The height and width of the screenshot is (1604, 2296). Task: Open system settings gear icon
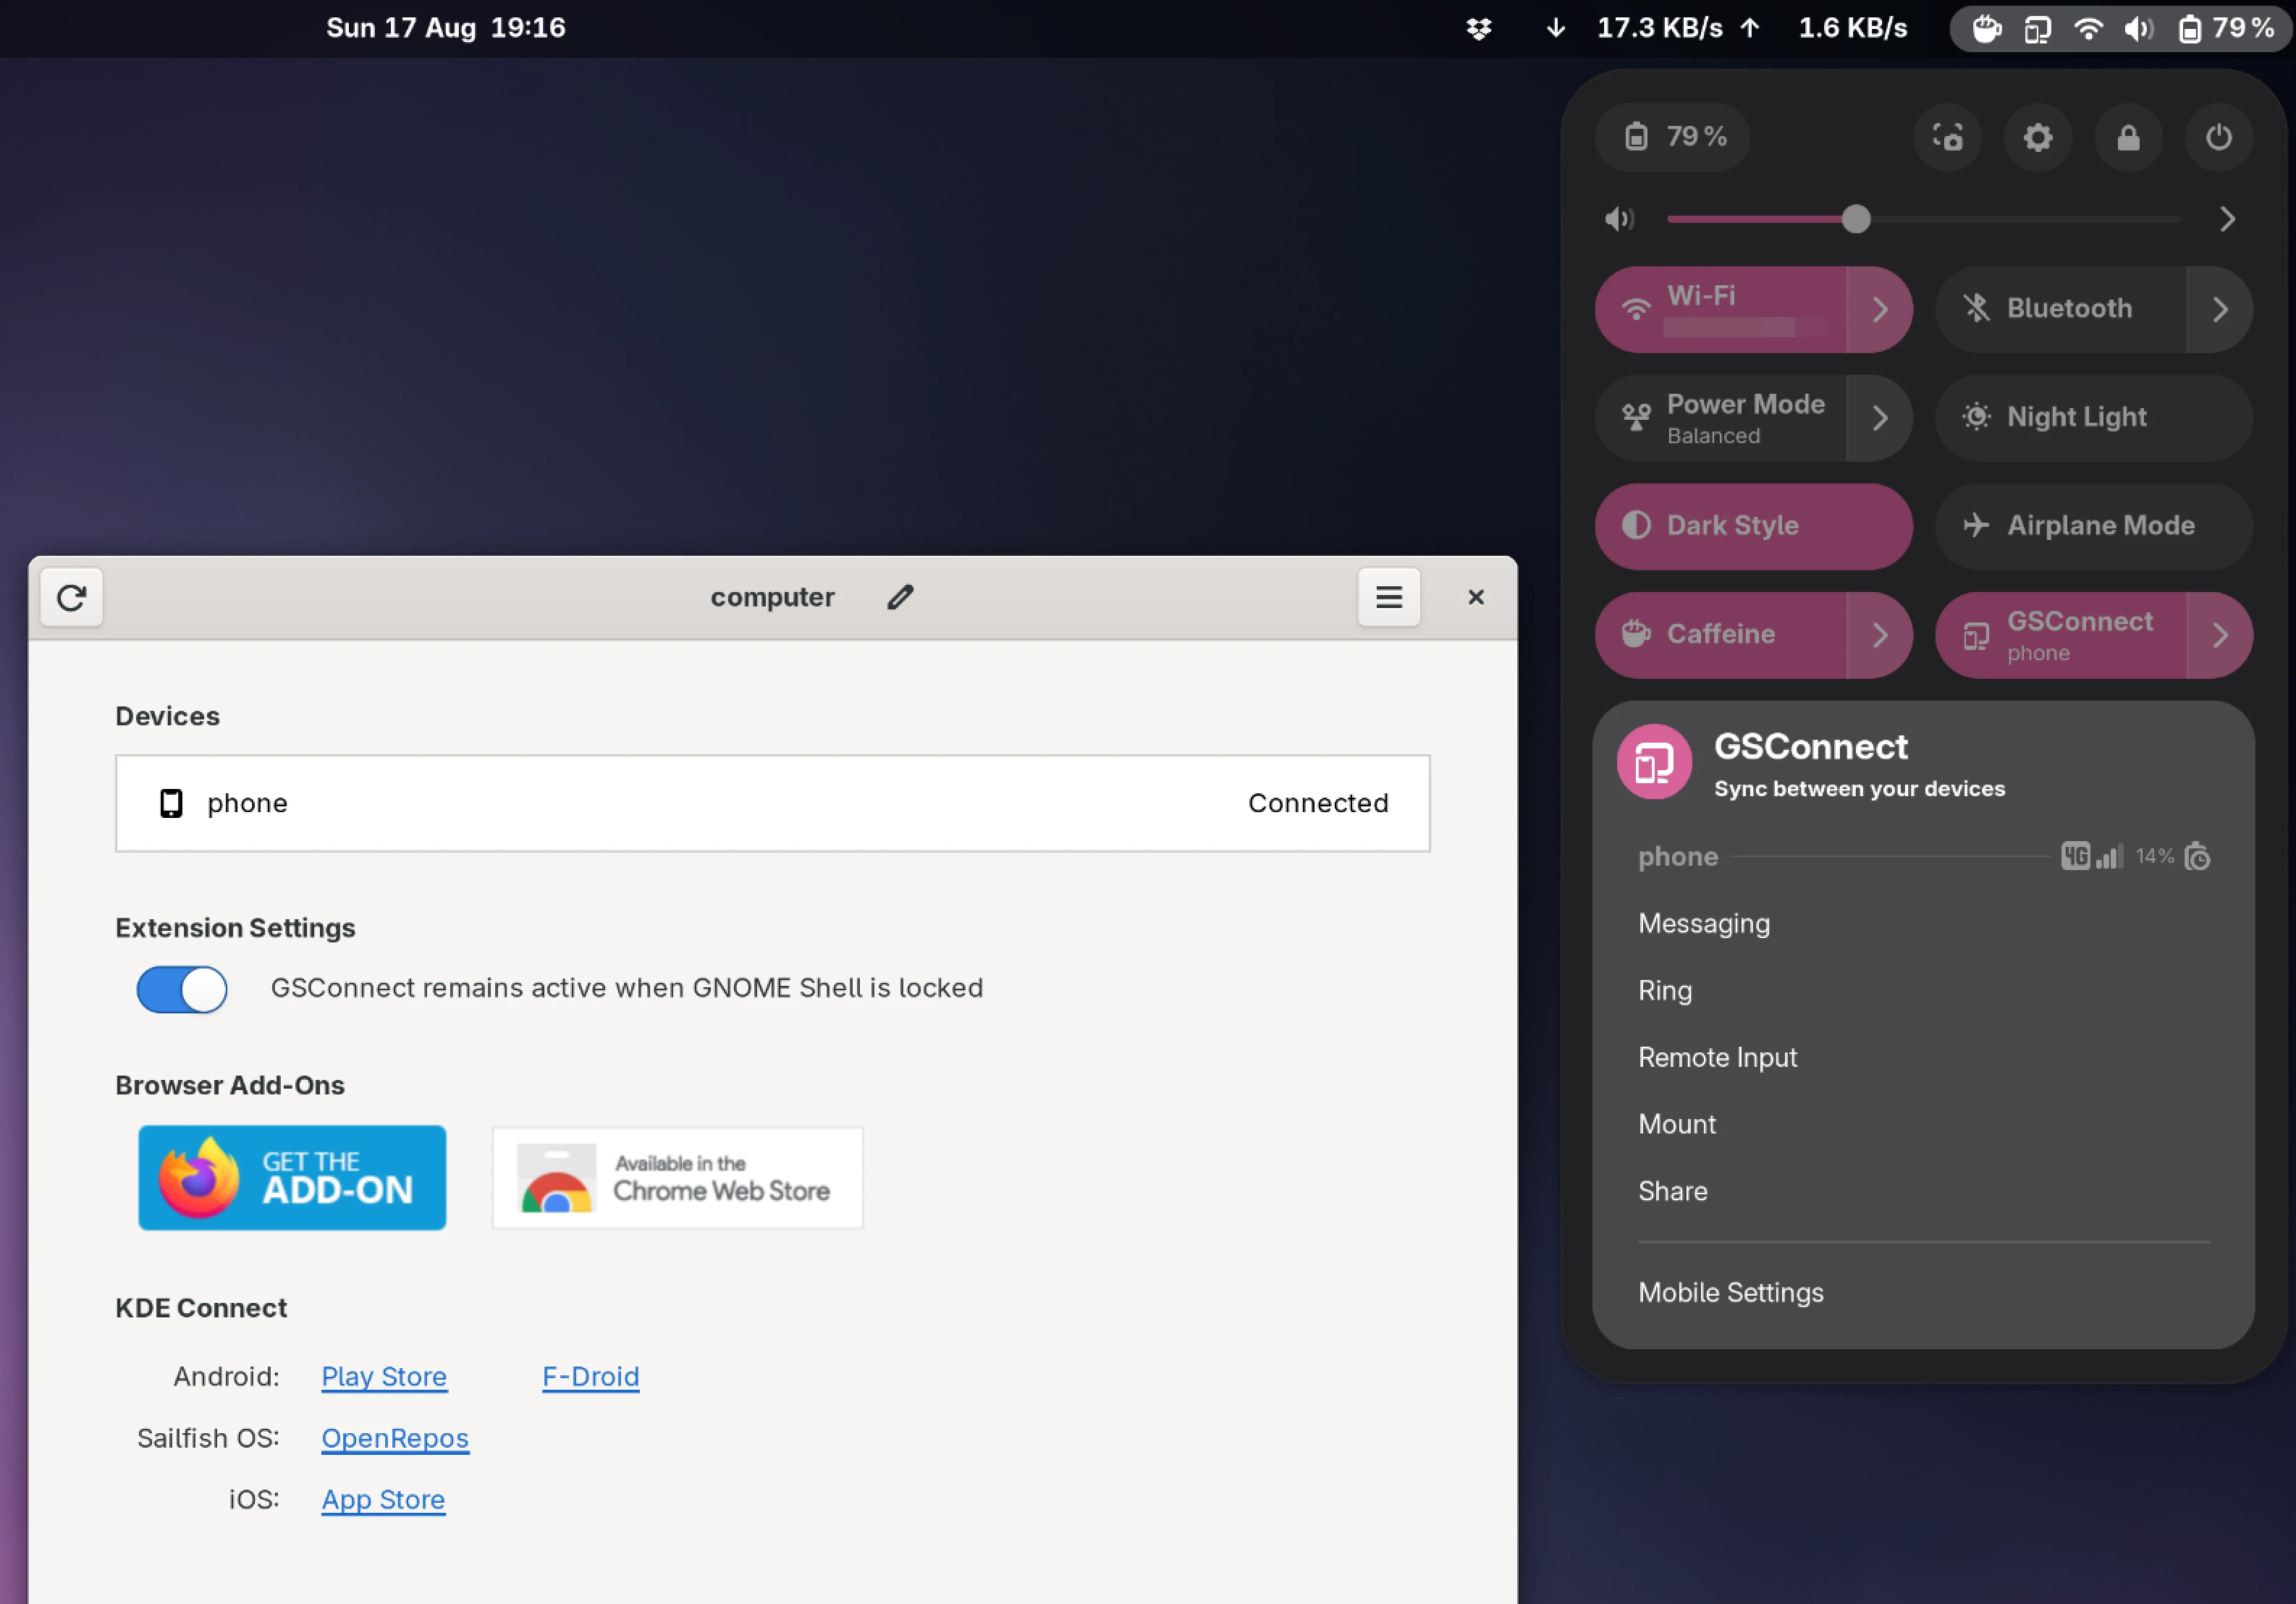[2038, 137]
